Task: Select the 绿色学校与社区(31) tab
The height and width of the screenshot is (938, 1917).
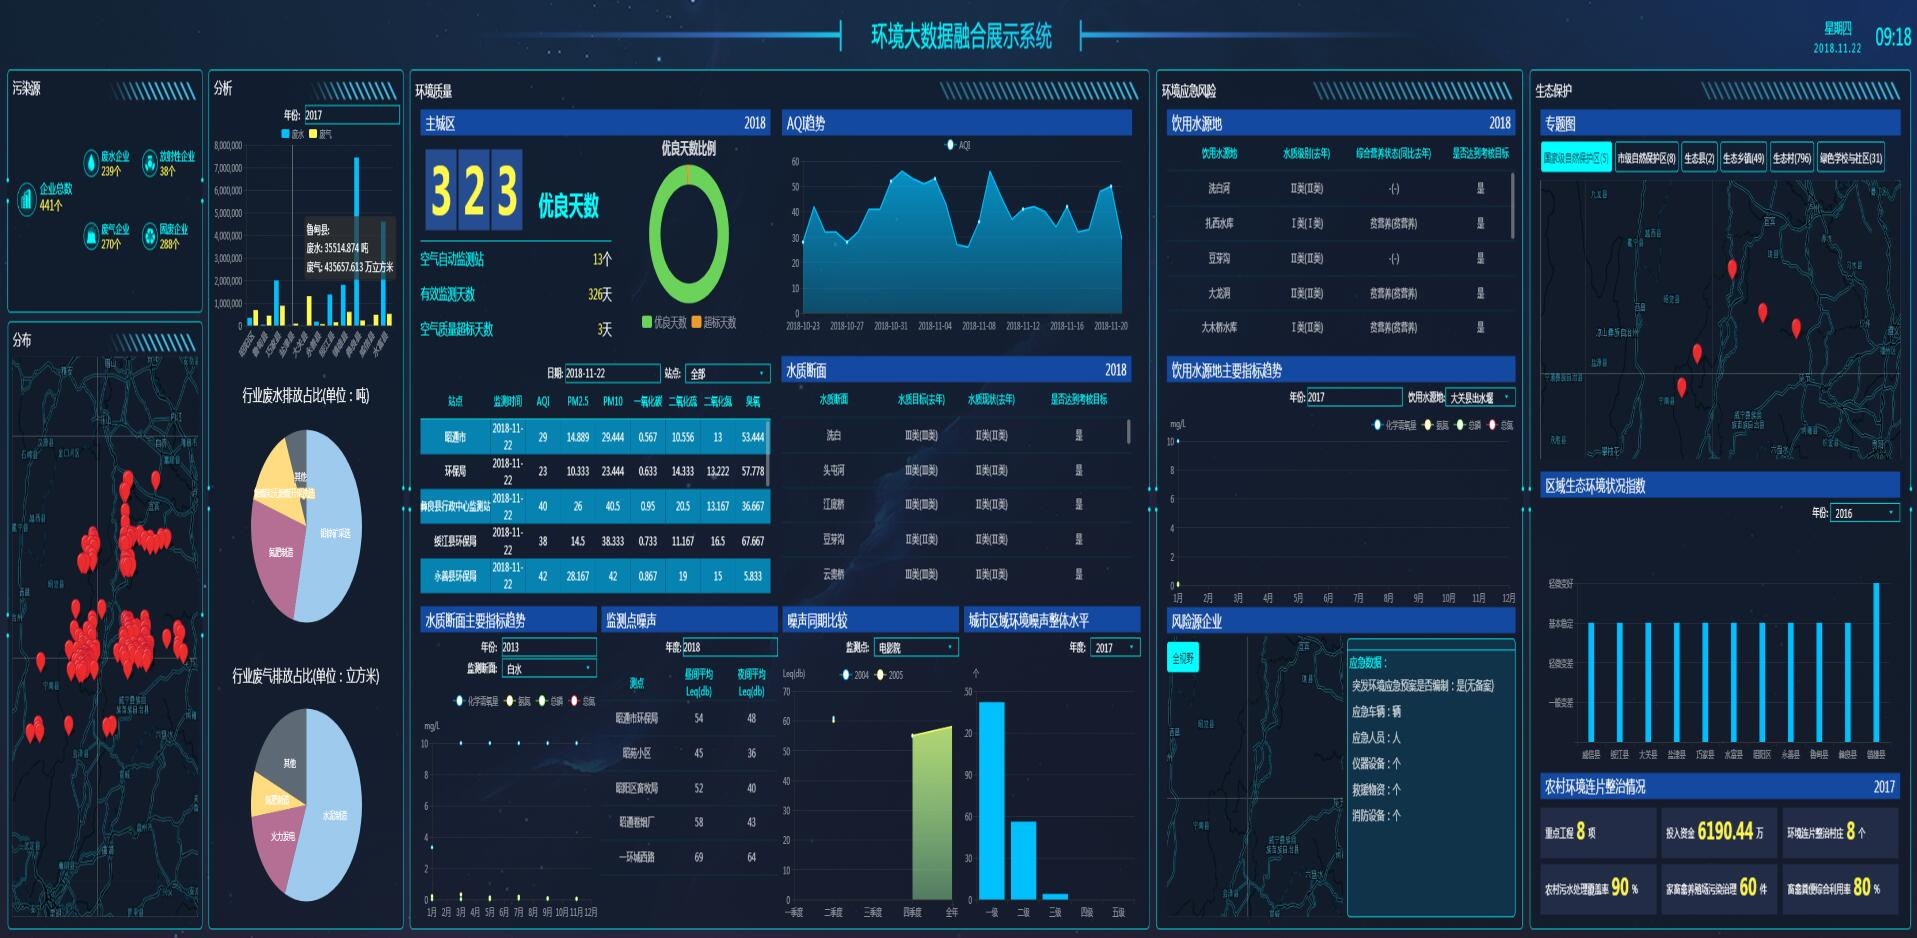Action: [1850, 158]
